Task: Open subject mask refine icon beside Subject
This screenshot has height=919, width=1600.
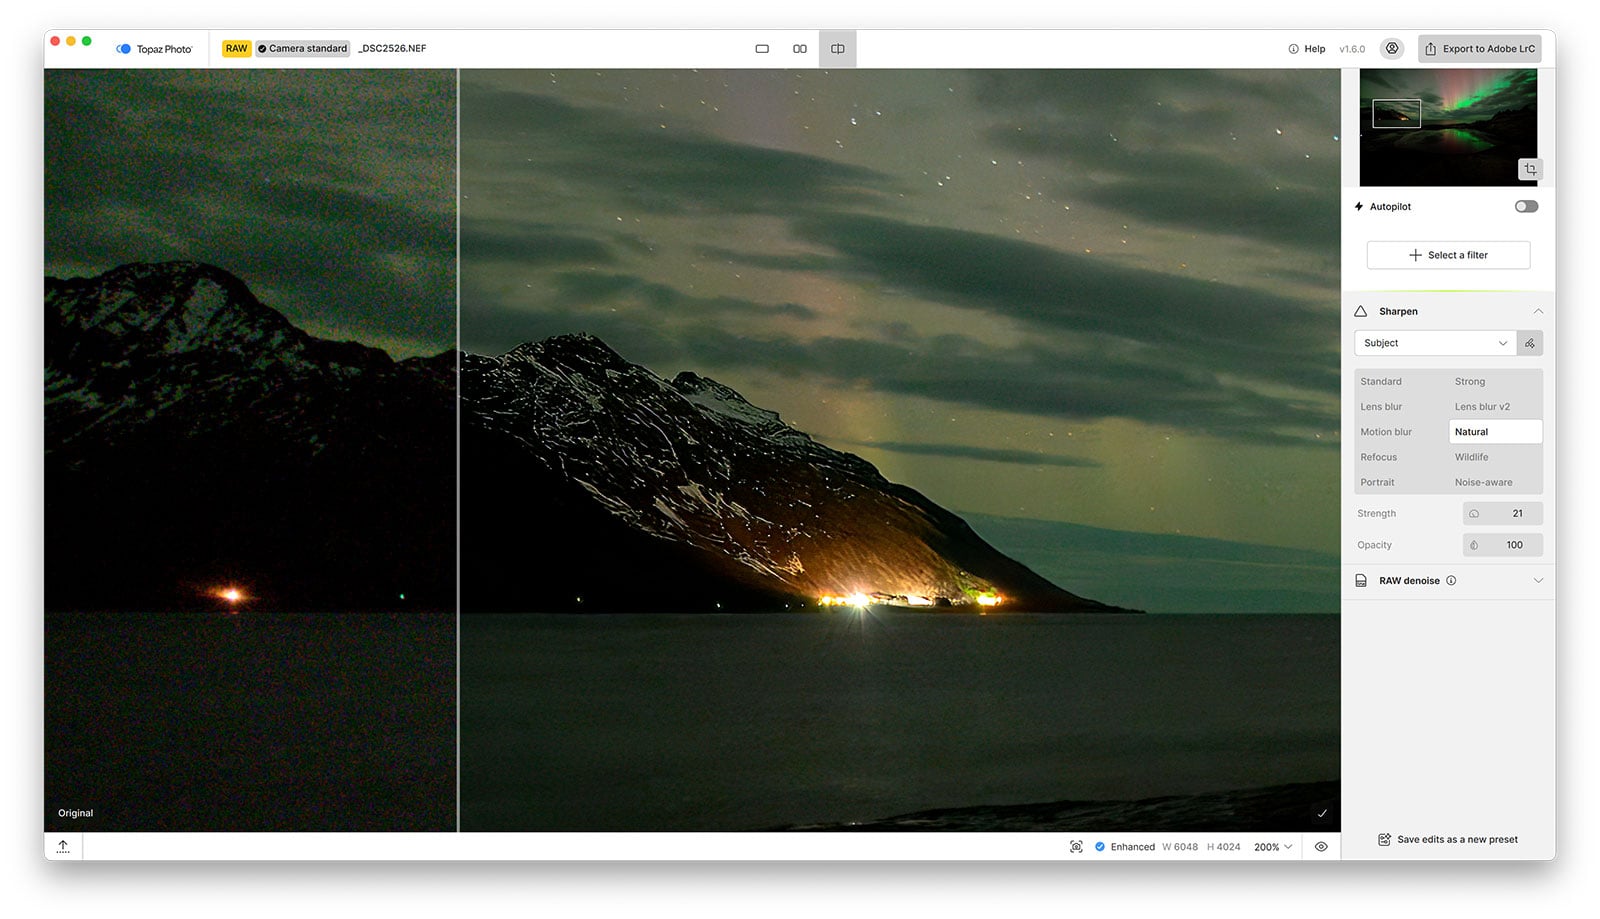Action: pyautogui.click(x=1530, y=343)
